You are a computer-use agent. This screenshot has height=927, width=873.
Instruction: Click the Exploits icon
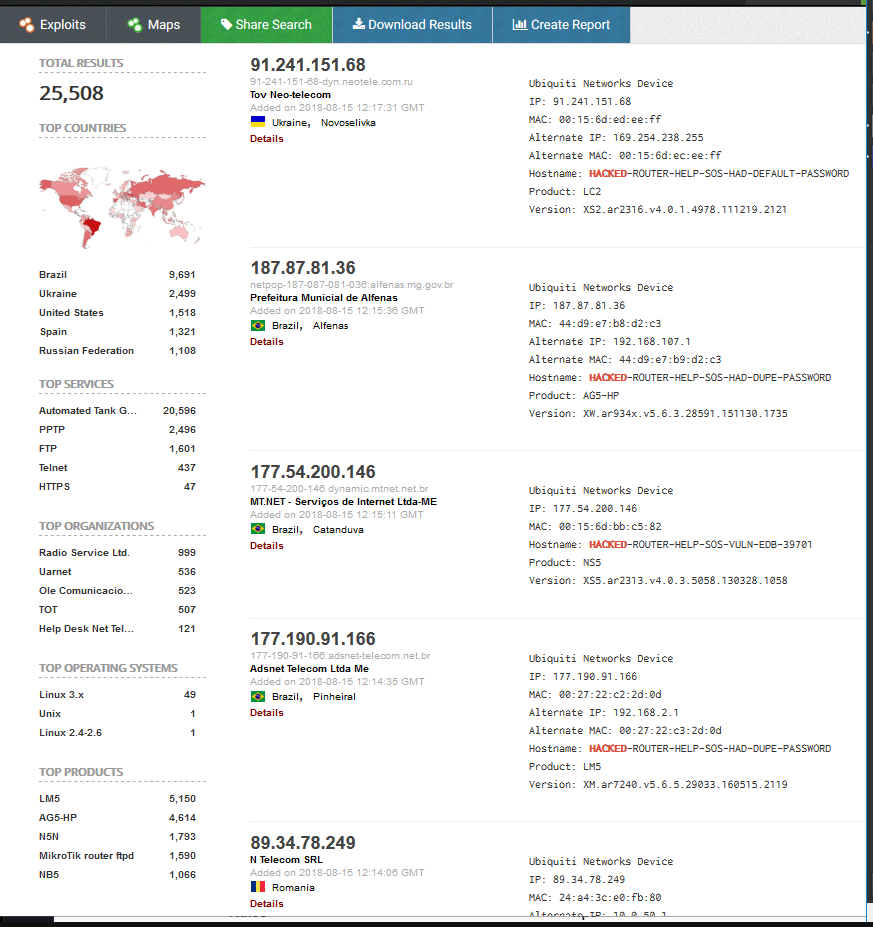click(x=27, y=25)
